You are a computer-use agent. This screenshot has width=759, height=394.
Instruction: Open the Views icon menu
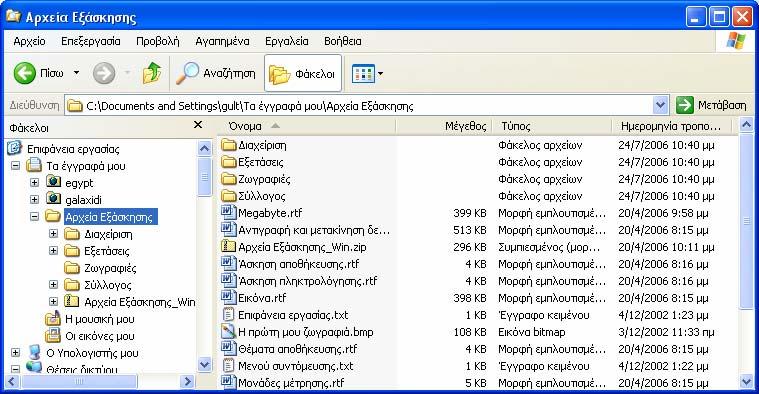363,74
